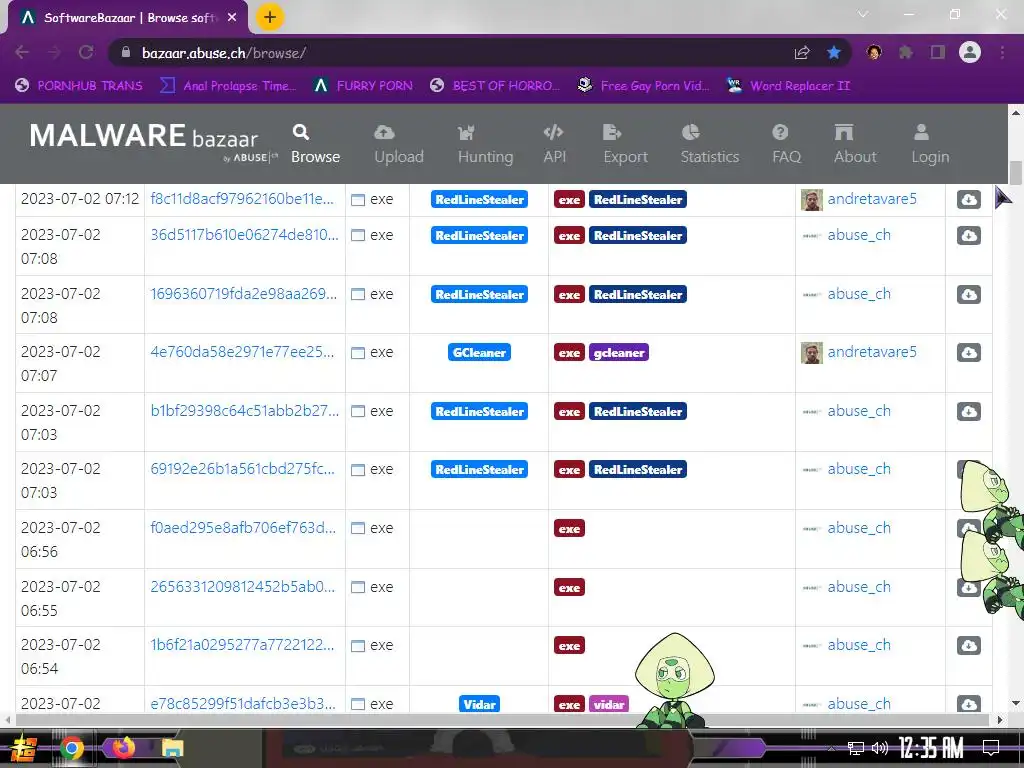Screen dimensions: 1024x768
Task: Open hash 1696360719fda2e98aa269...
Action: pyautogui.click(x=244, y=294)
